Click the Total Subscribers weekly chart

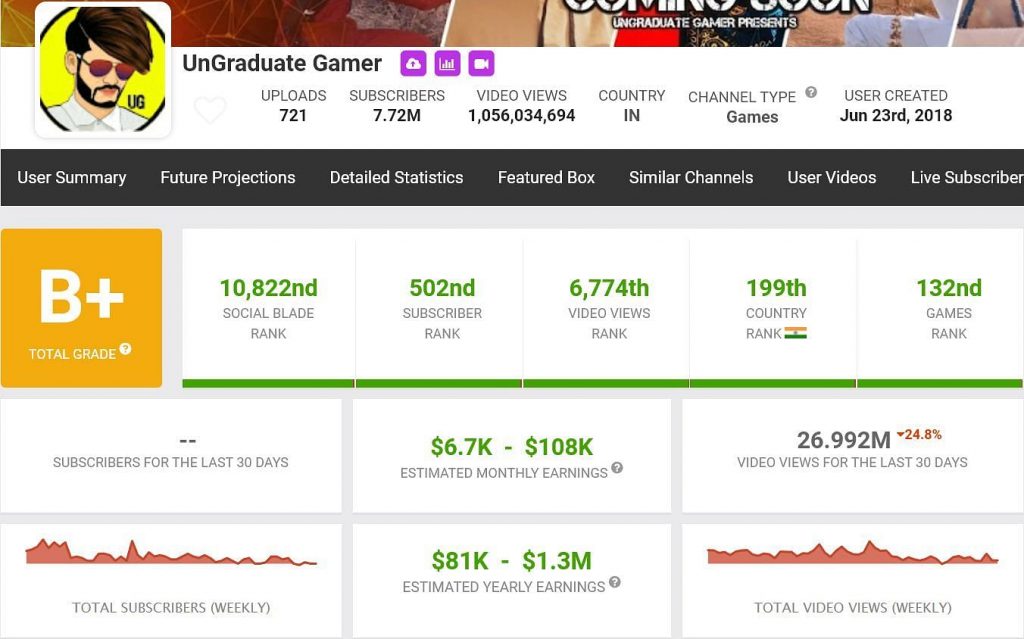pyautogui.click(x=171, y=553)
